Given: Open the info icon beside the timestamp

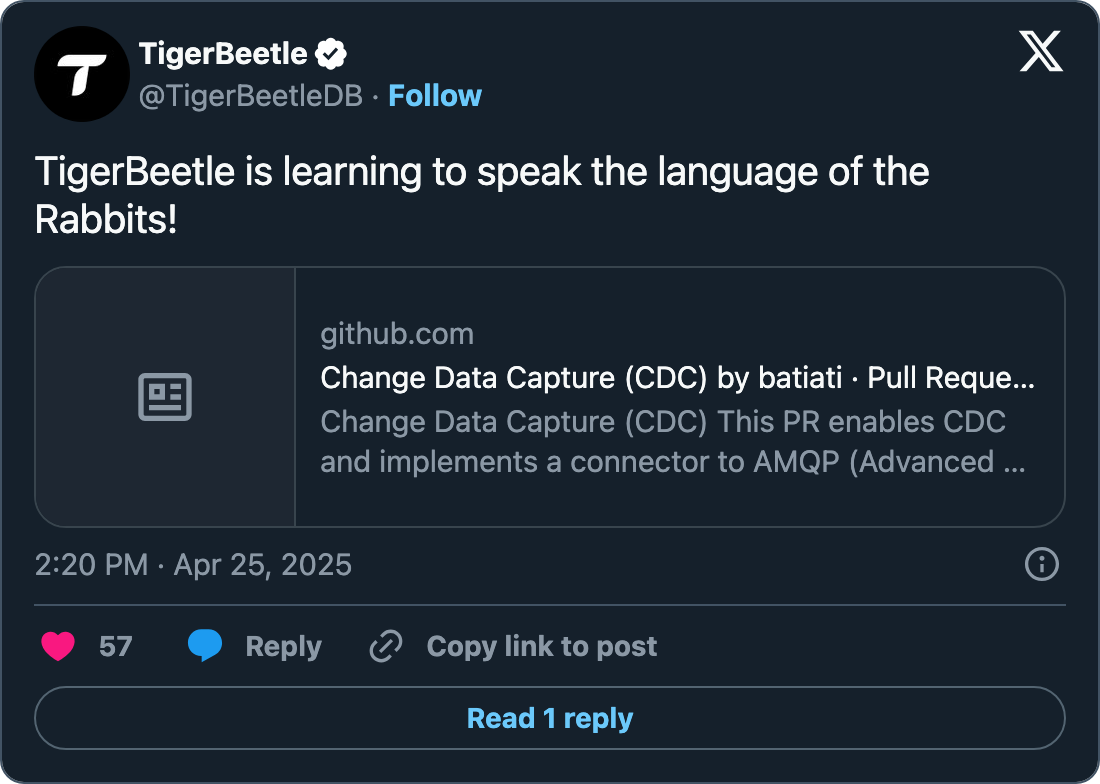Looking at the screenshot, I should click(x=1042, y=565).
